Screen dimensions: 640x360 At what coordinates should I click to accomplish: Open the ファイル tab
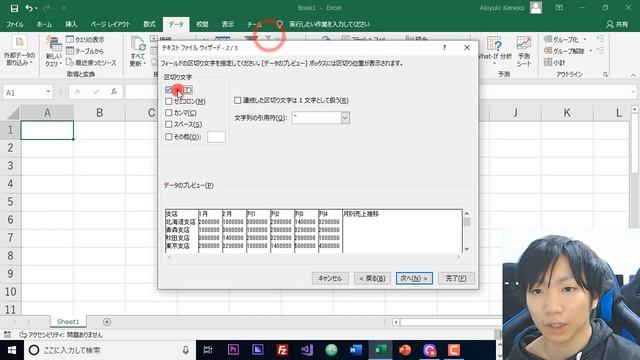pyautogui.click(x=15, y=24)
